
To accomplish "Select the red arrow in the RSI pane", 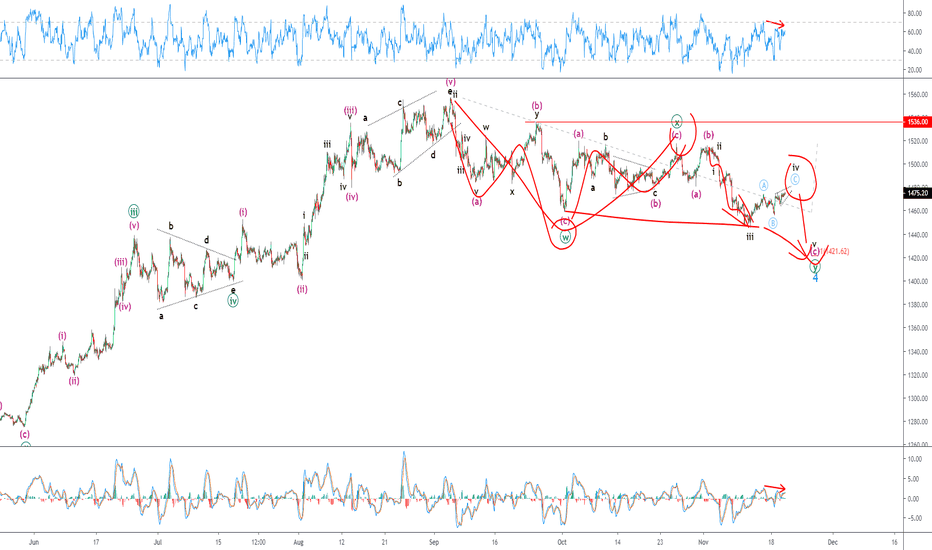I will coord(775,24).
